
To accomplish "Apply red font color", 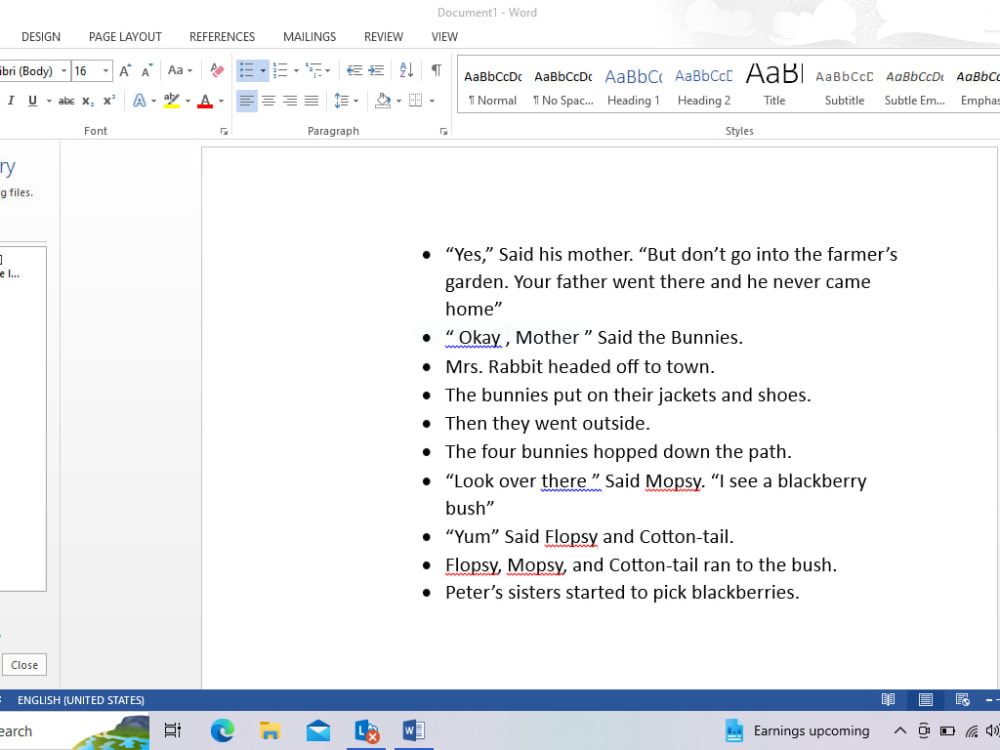I will [205, 101].
